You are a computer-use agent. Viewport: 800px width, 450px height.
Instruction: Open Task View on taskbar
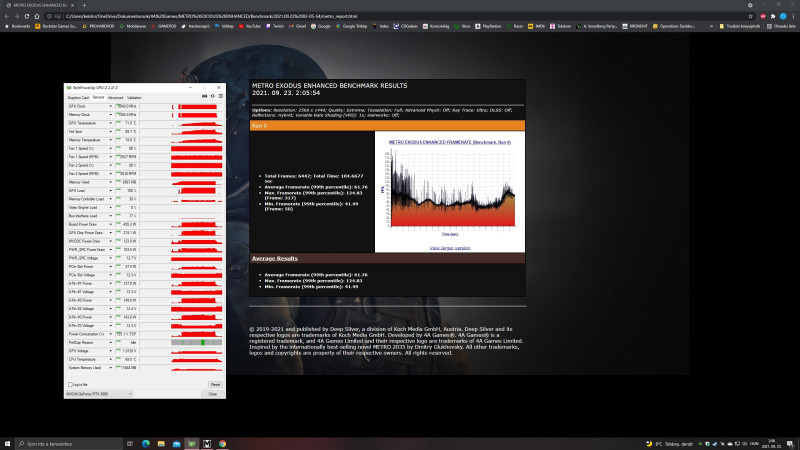click(130, 444)
